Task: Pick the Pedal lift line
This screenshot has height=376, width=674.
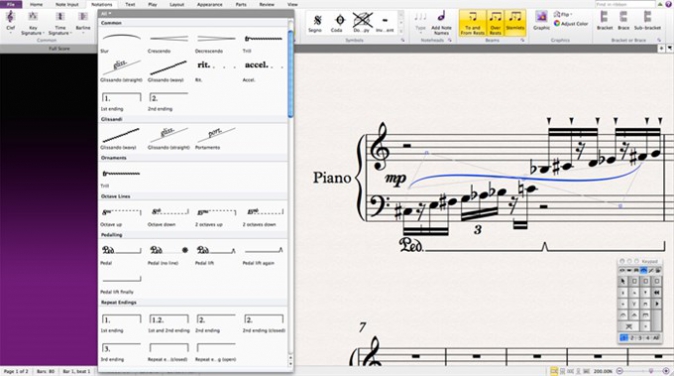Action: [x=216, y=254]
